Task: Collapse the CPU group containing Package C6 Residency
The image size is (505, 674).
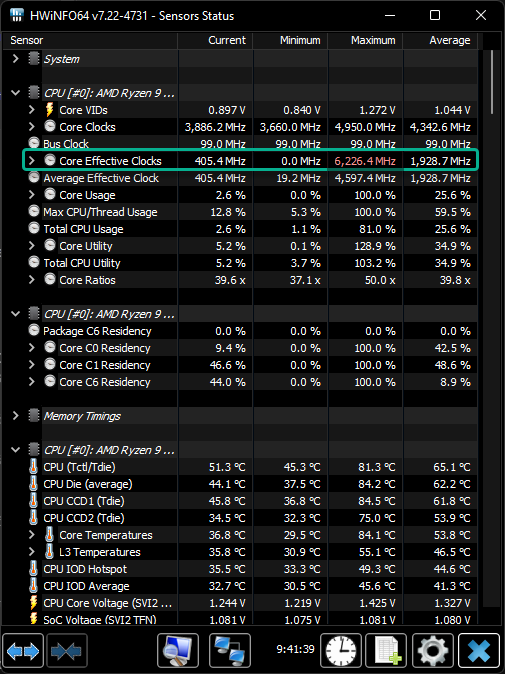Action: click(15, 314)
